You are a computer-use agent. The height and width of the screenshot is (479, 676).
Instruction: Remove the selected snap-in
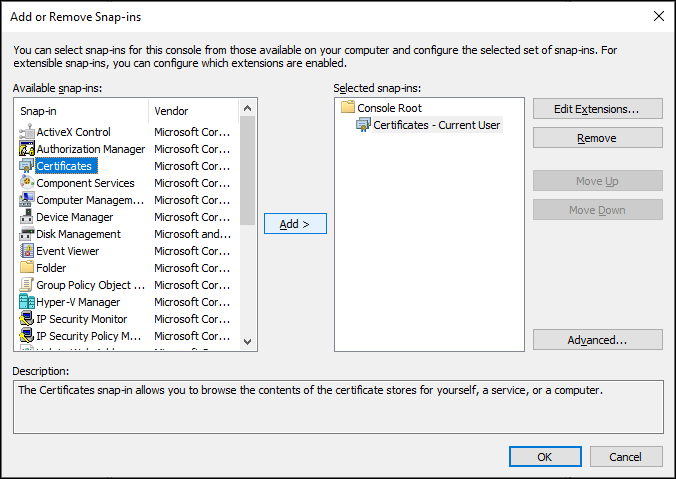pos(597,138)
